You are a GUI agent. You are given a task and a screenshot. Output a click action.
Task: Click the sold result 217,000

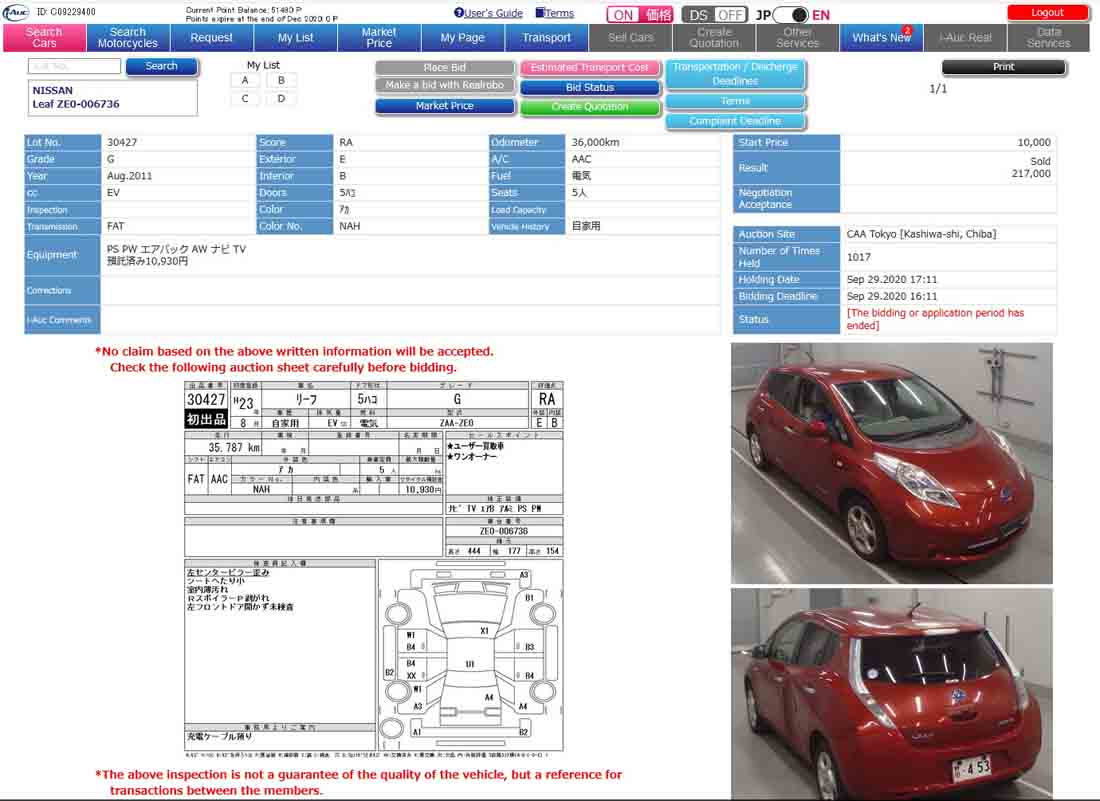(1031, 173)
